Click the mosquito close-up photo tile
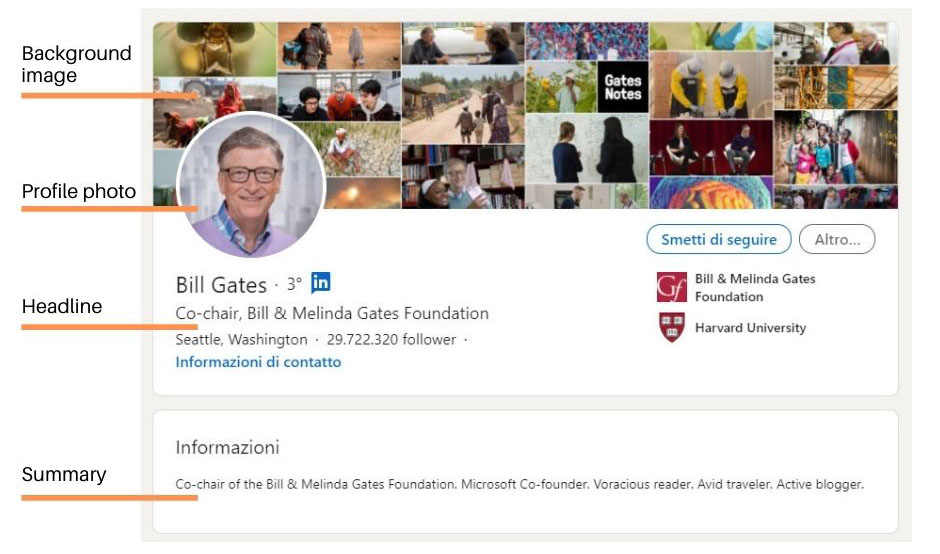This screenshot has height=554, width=940. 215,48
